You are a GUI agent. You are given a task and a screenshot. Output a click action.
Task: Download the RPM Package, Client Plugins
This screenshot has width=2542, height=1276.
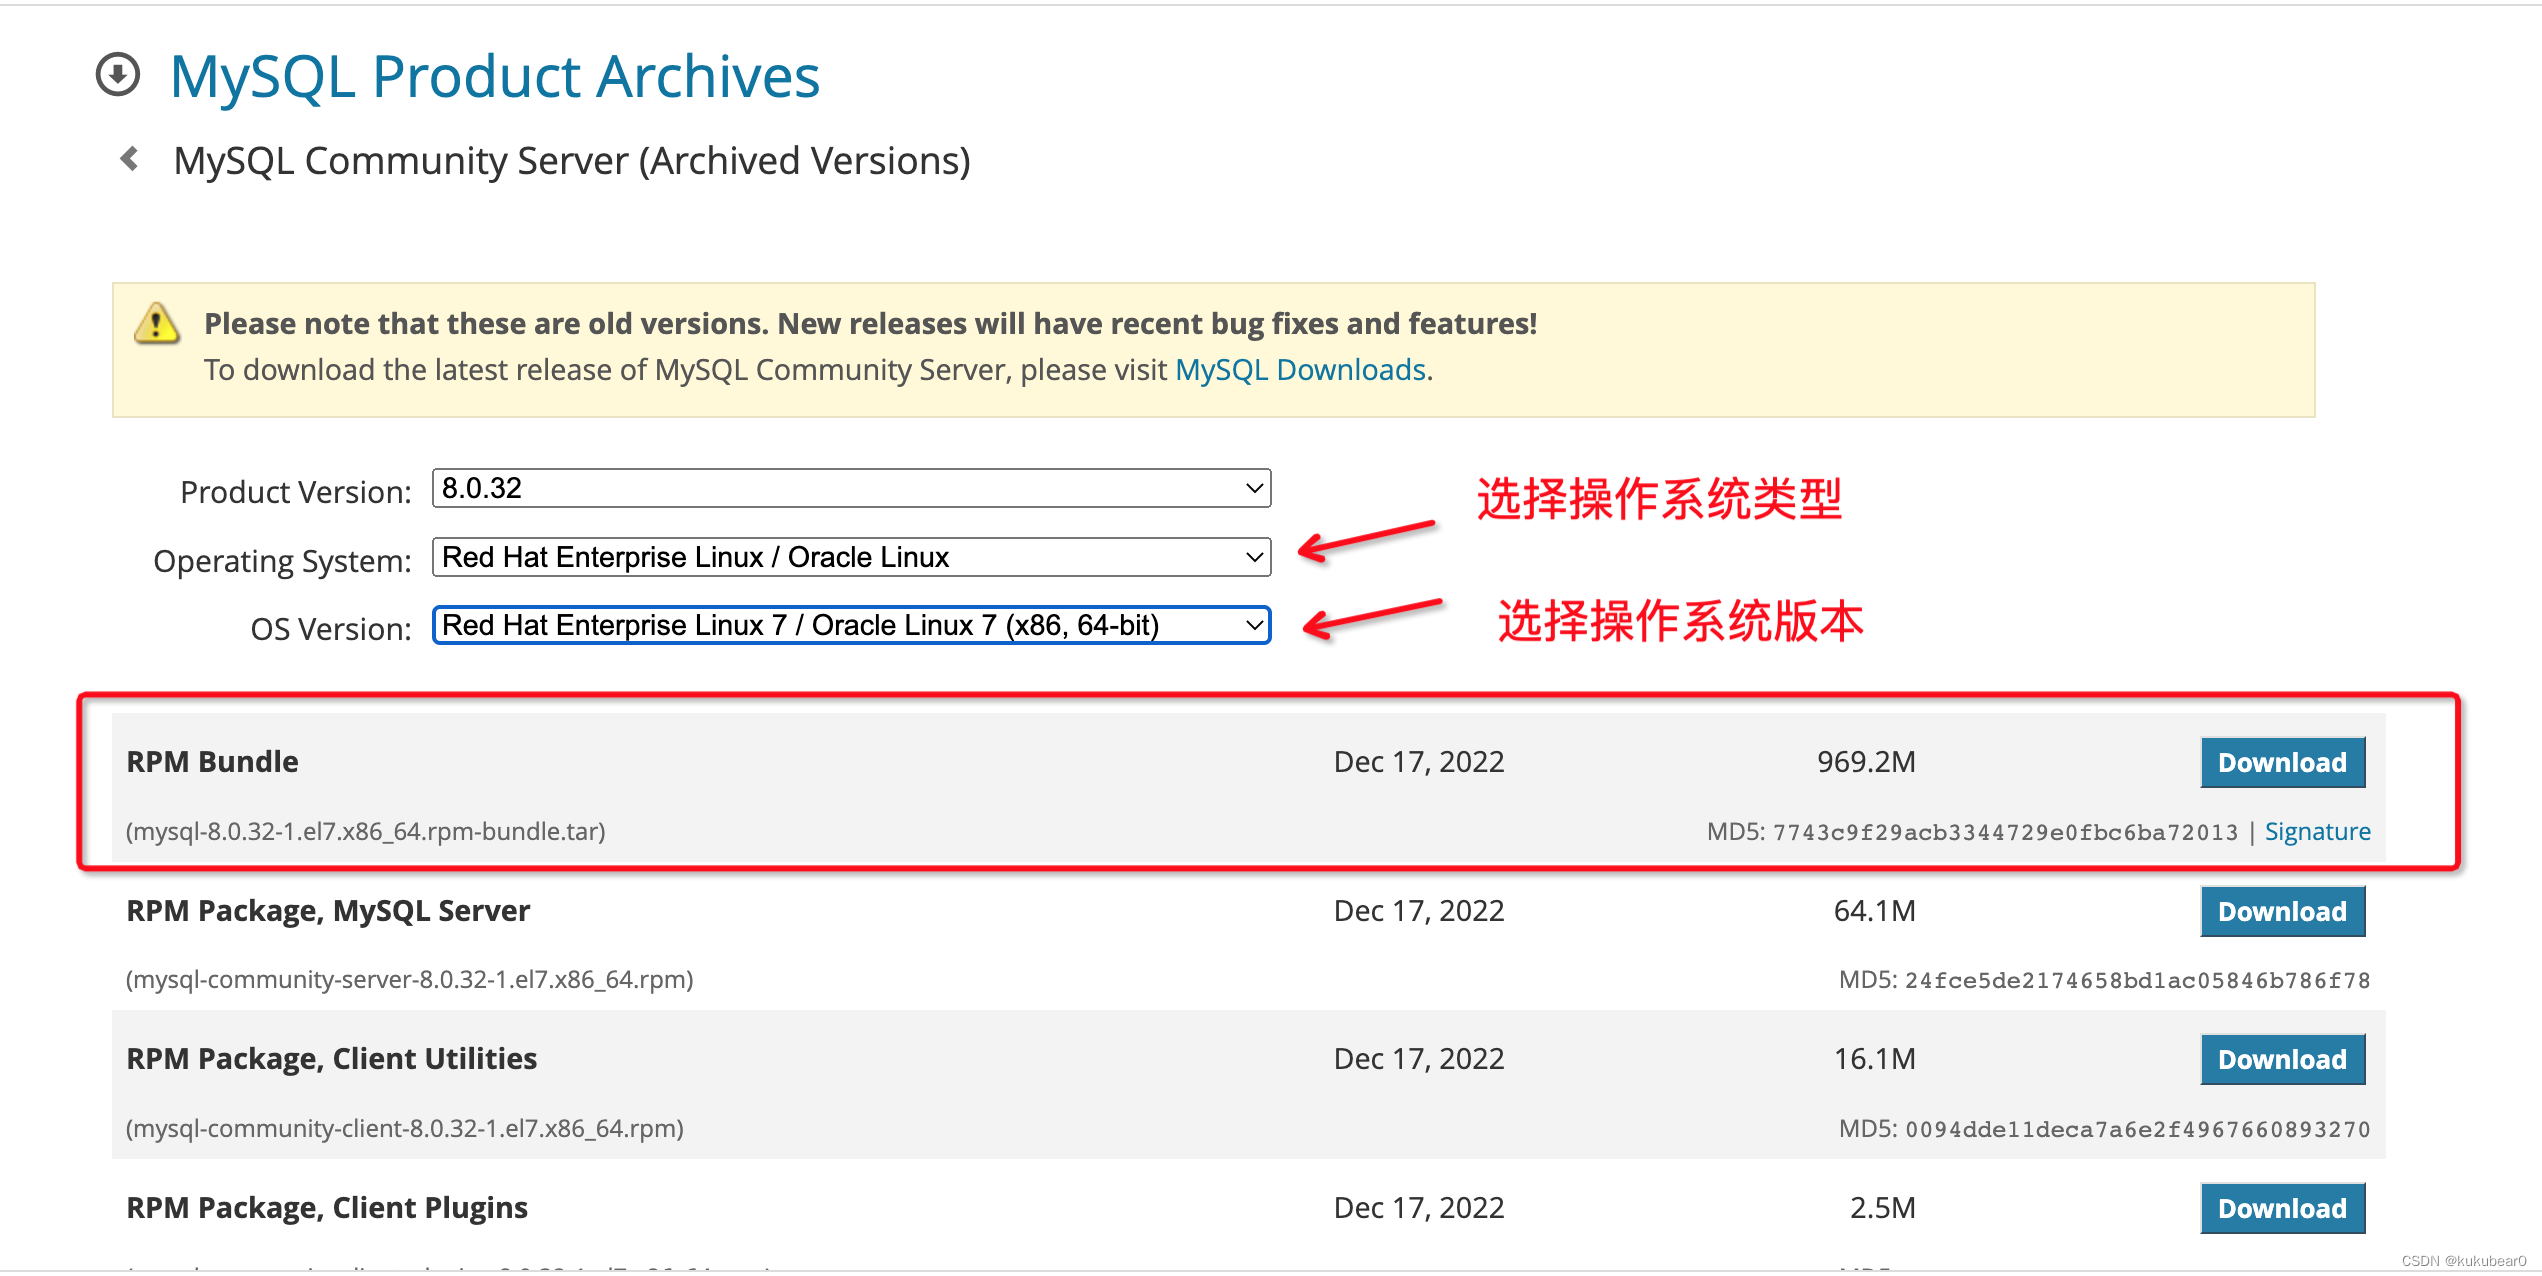click(x=2282, y=1208)
